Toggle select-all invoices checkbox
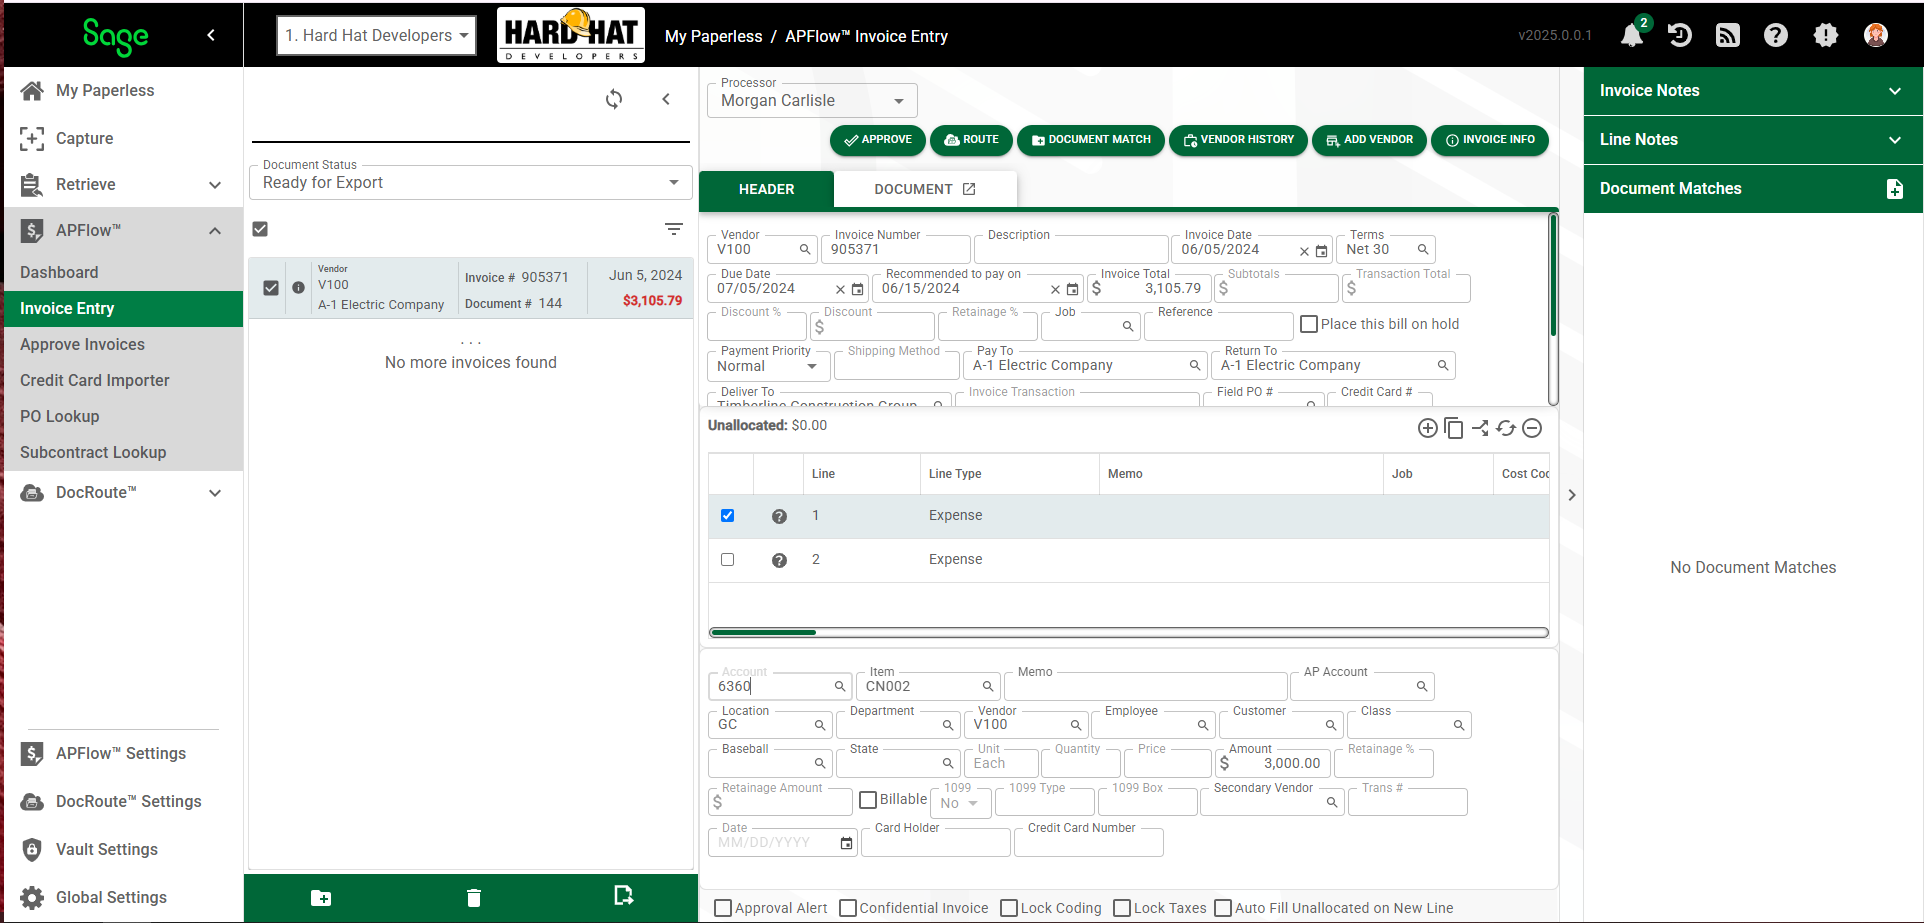The width and height of the screenshot is (1924, 923). tap(260, 229)
